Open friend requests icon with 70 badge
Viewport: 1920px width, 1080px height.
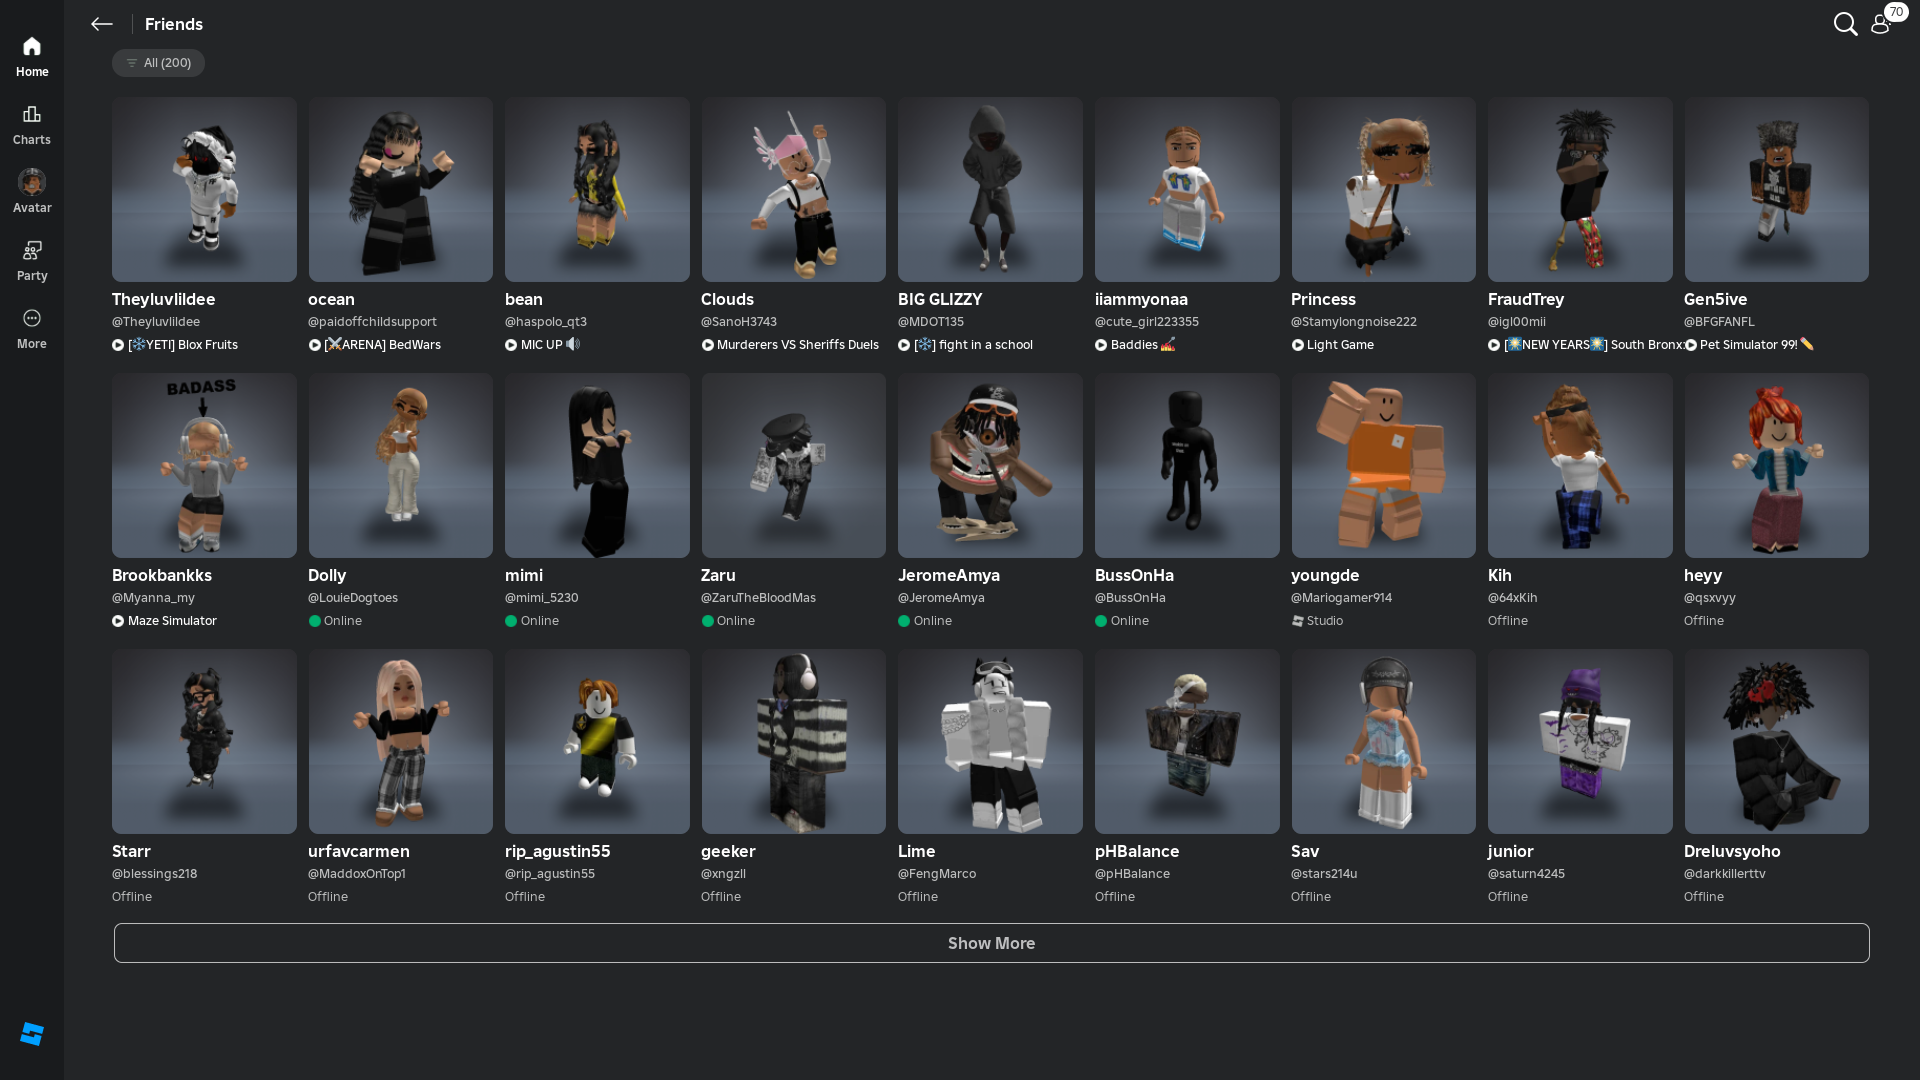point(1881,24)
